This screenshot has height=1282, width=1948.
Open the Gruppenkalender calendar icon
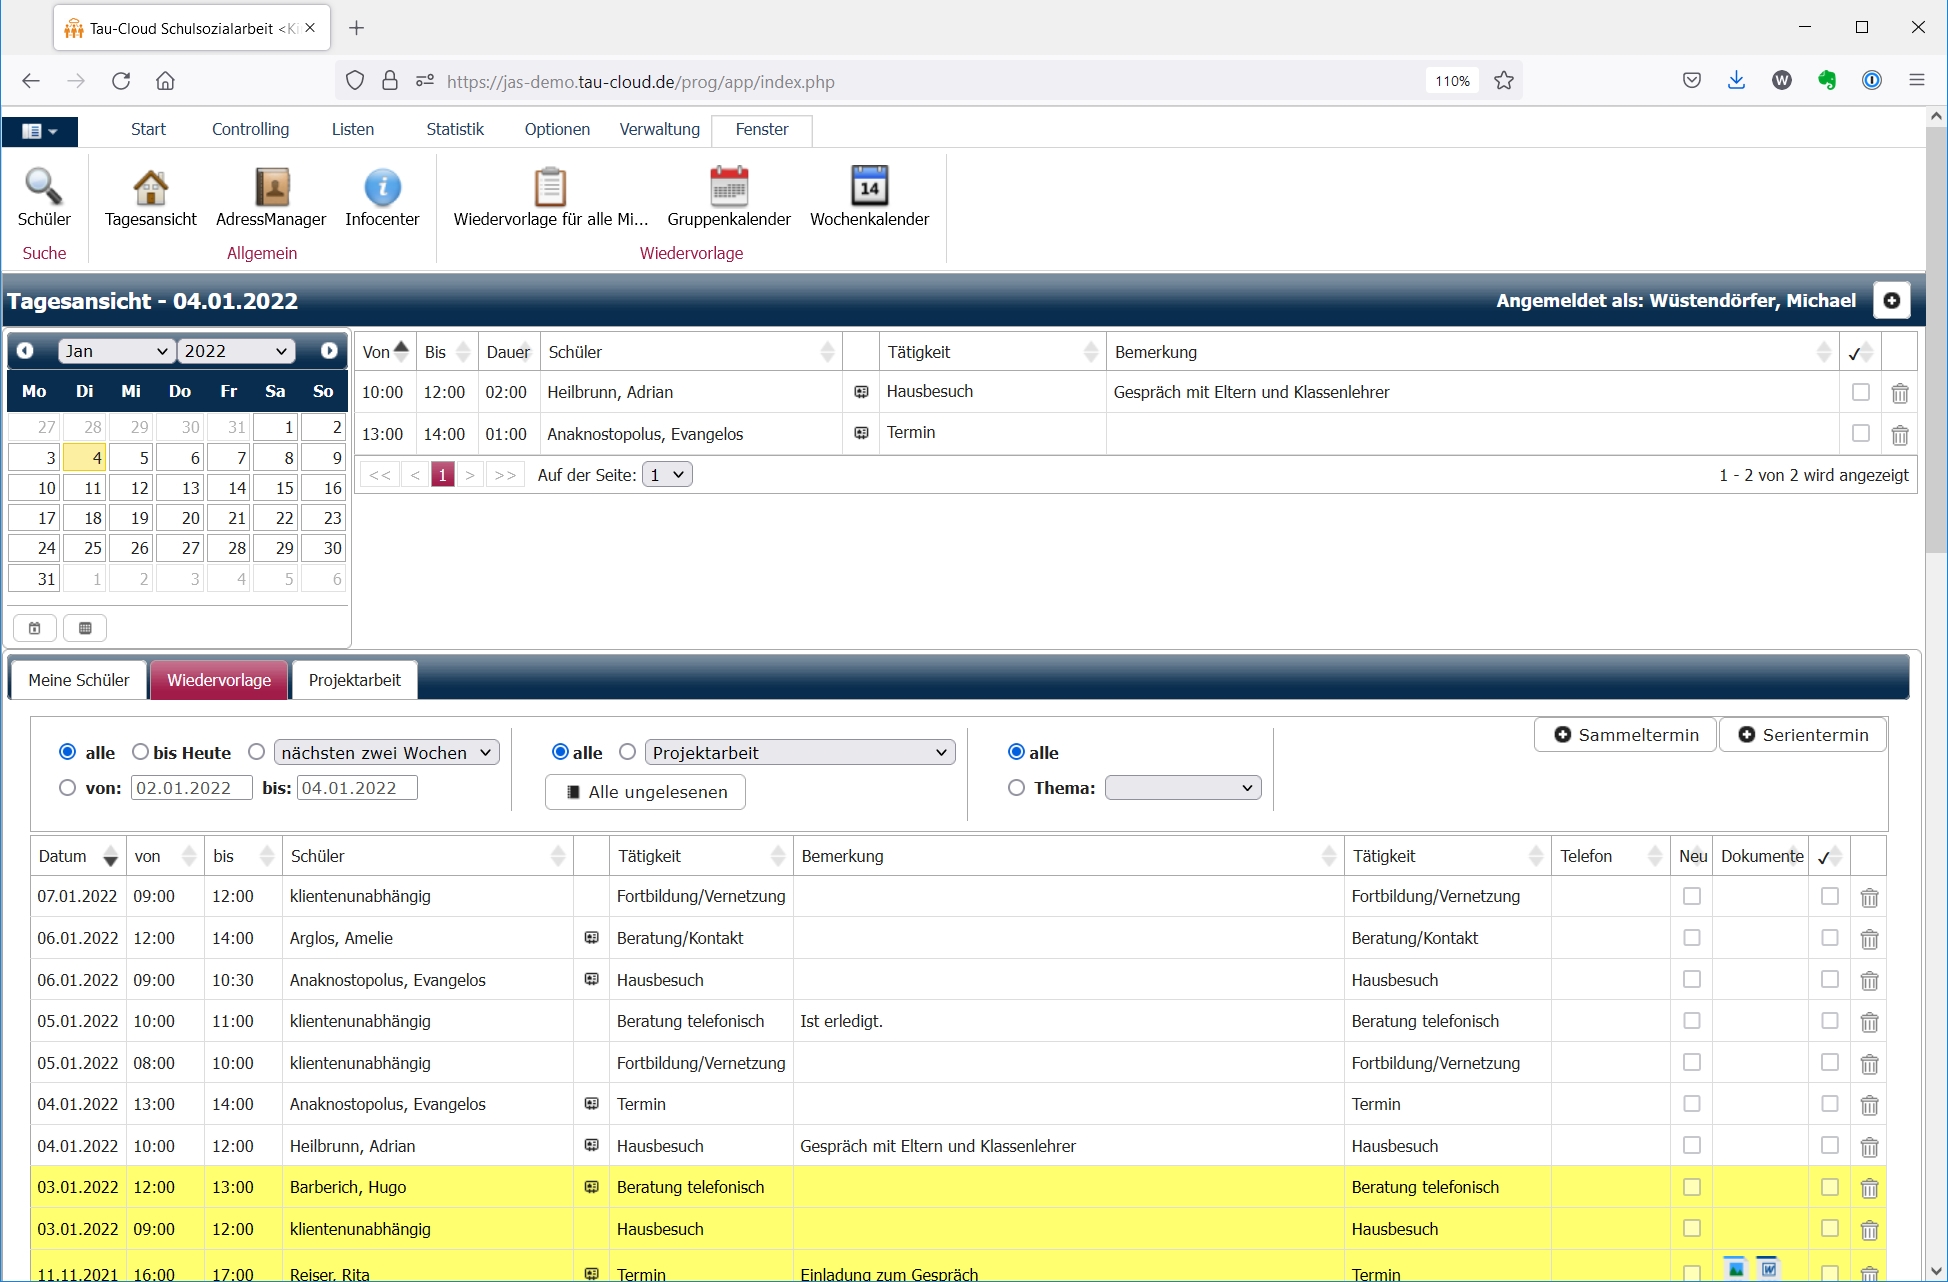point(729,187)
